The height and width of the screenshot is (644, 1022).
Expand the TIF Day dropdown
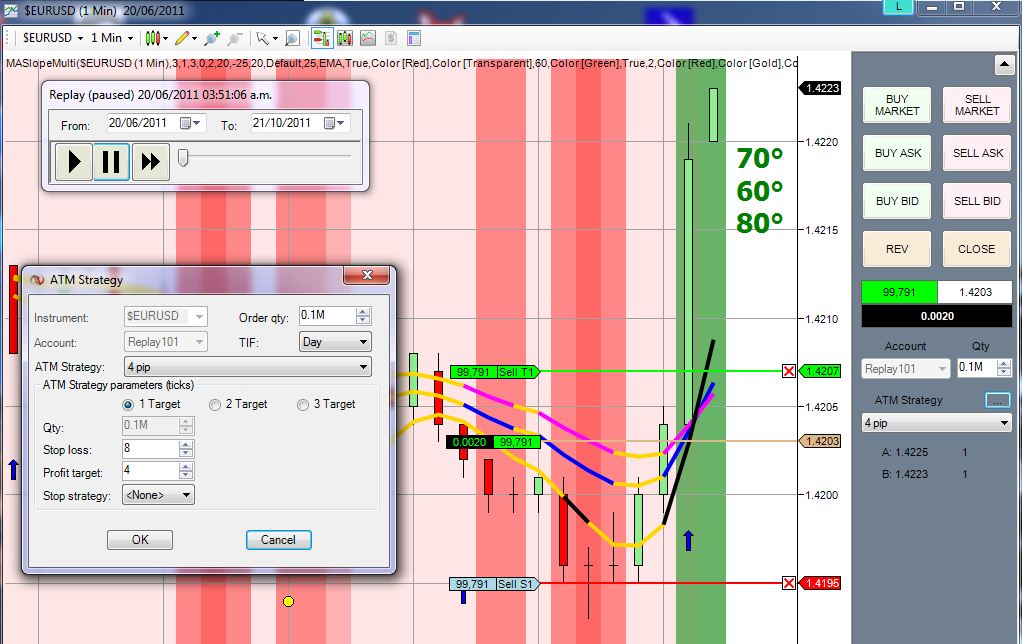335,342
